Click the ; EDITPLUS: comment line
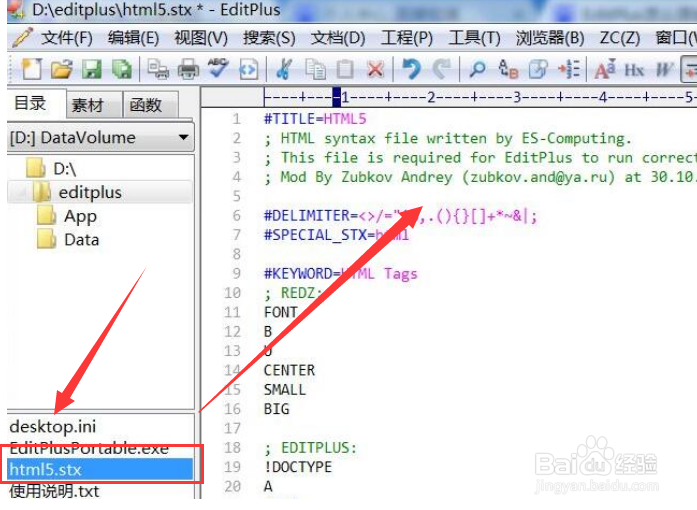The width and height of the screenshot is (697, 510). pyautogui.click(x=310, y=448)
